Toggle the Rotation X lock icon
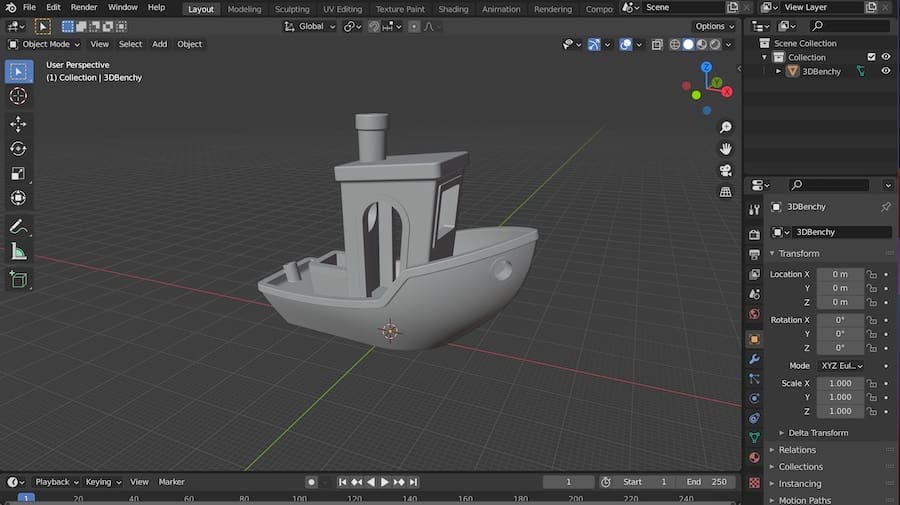 (872, 320)
